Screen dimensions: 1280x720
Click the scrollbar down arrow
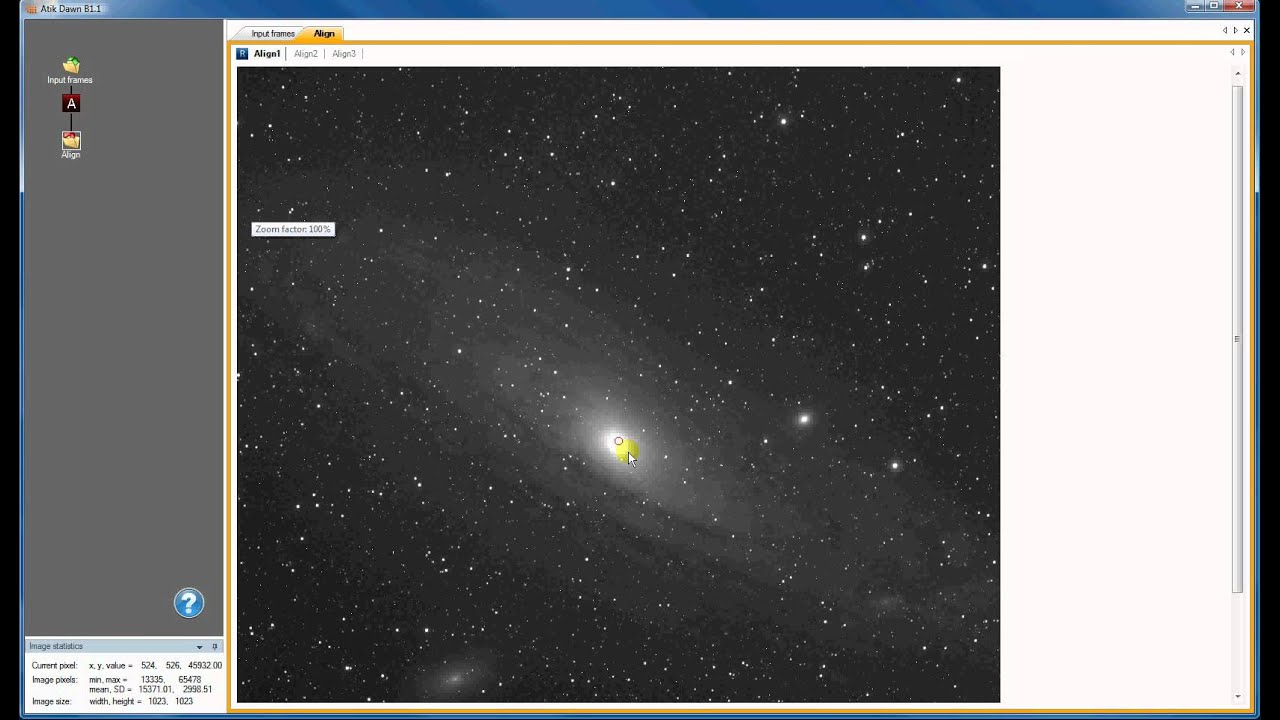1238,696
